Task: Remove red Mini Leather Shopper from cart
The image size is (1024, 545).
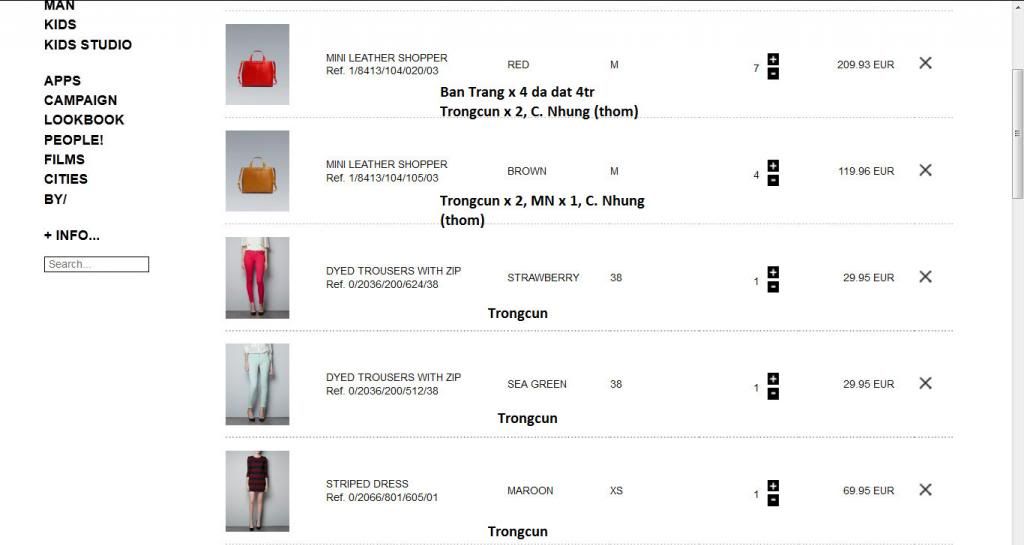Action: pyautogui.click(x=925, y=63)
